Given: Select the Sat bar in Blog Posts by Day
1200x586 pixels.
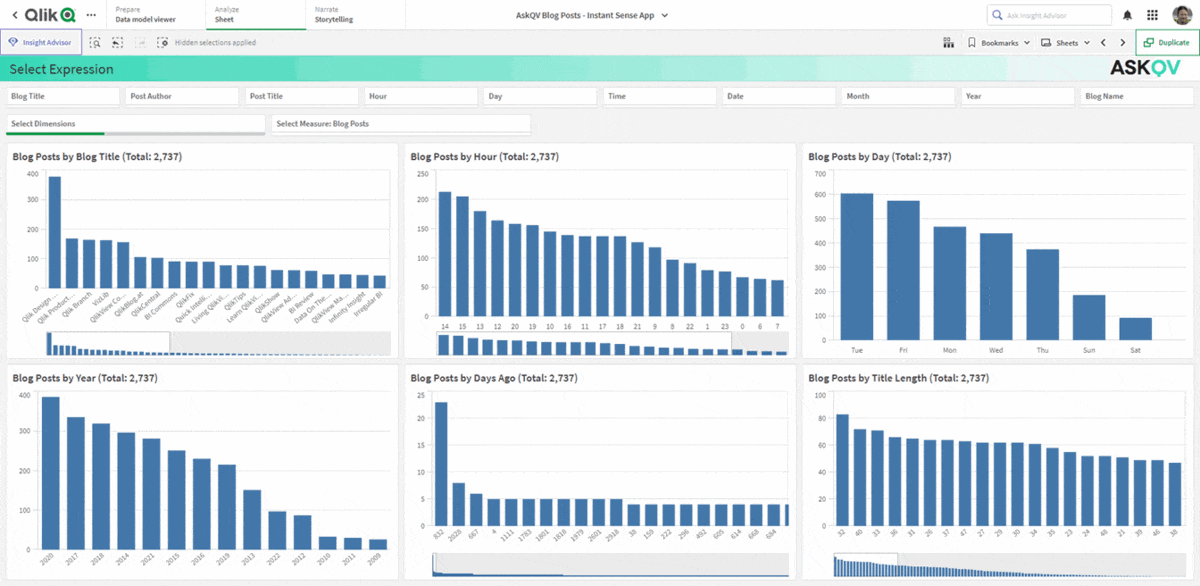Looking at the screenshot, I should click(x=1135, y=330).
